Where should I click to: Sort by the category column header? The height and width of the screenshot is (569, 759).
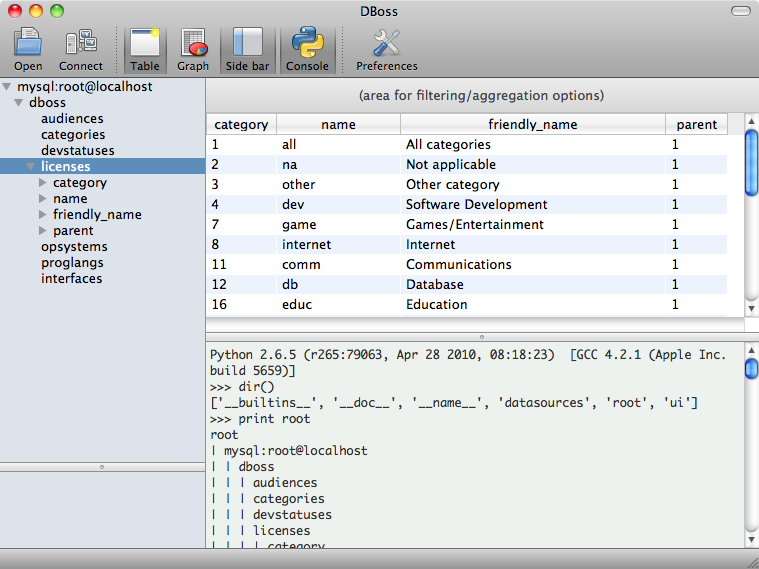click(x=242, y=124)
